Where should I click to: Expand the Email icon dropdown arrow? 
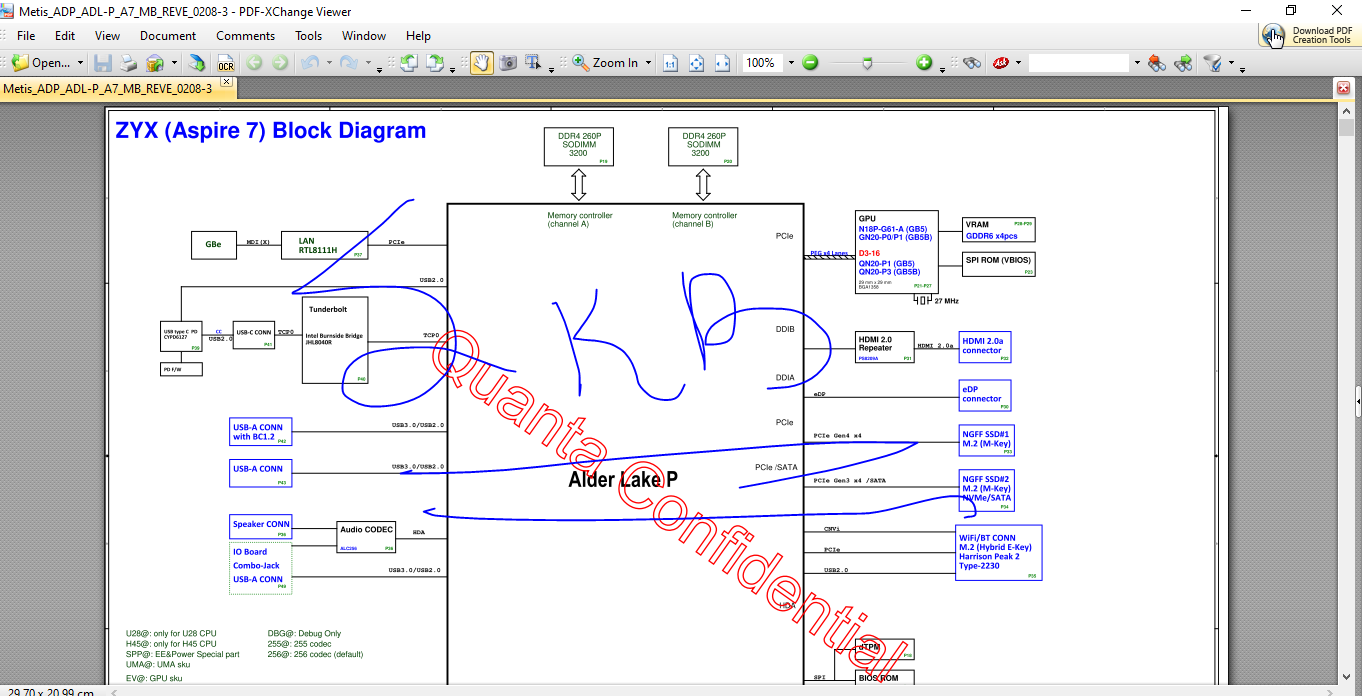pyautogui.click(x=174, y=63)
